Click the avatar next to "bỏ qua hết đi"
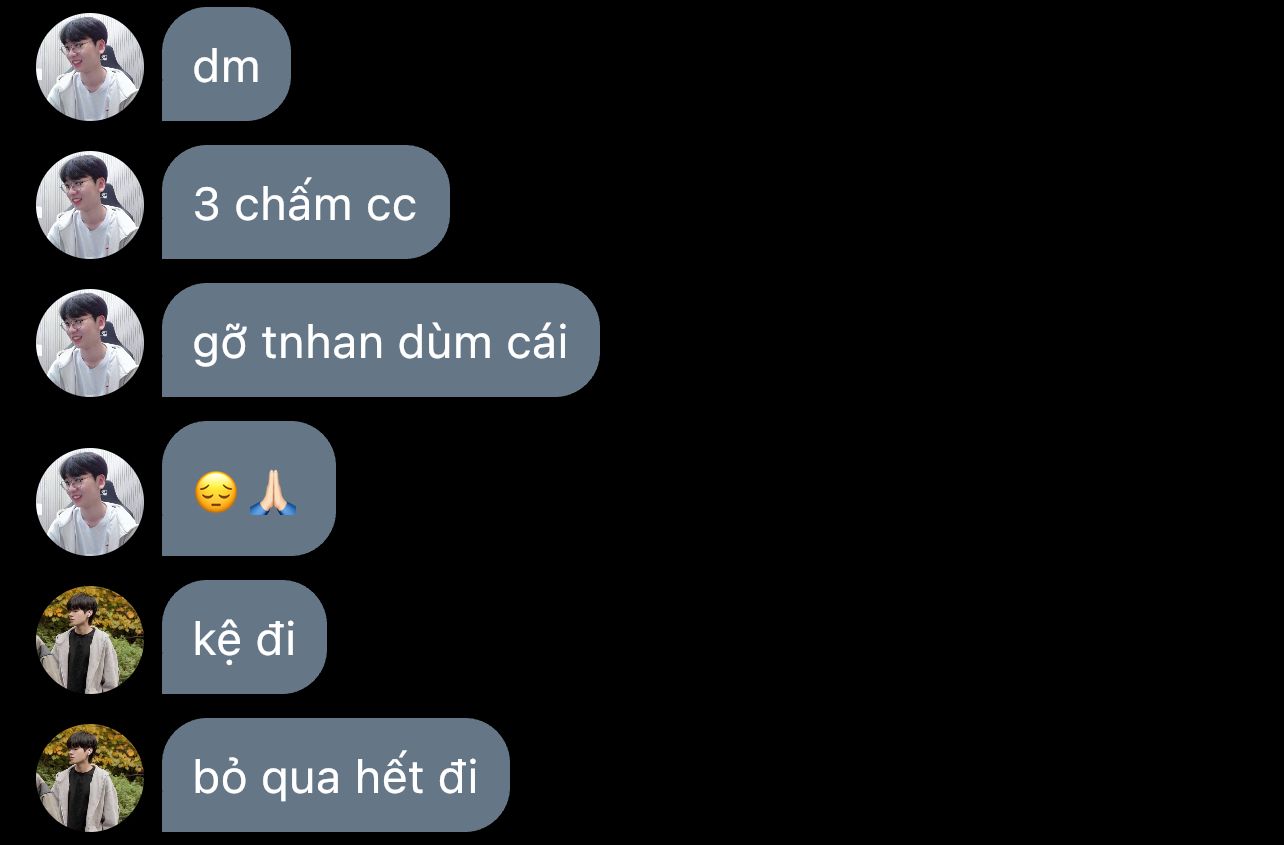The width and height of the screenshot is (1284, 845). (x=90, y=778)
